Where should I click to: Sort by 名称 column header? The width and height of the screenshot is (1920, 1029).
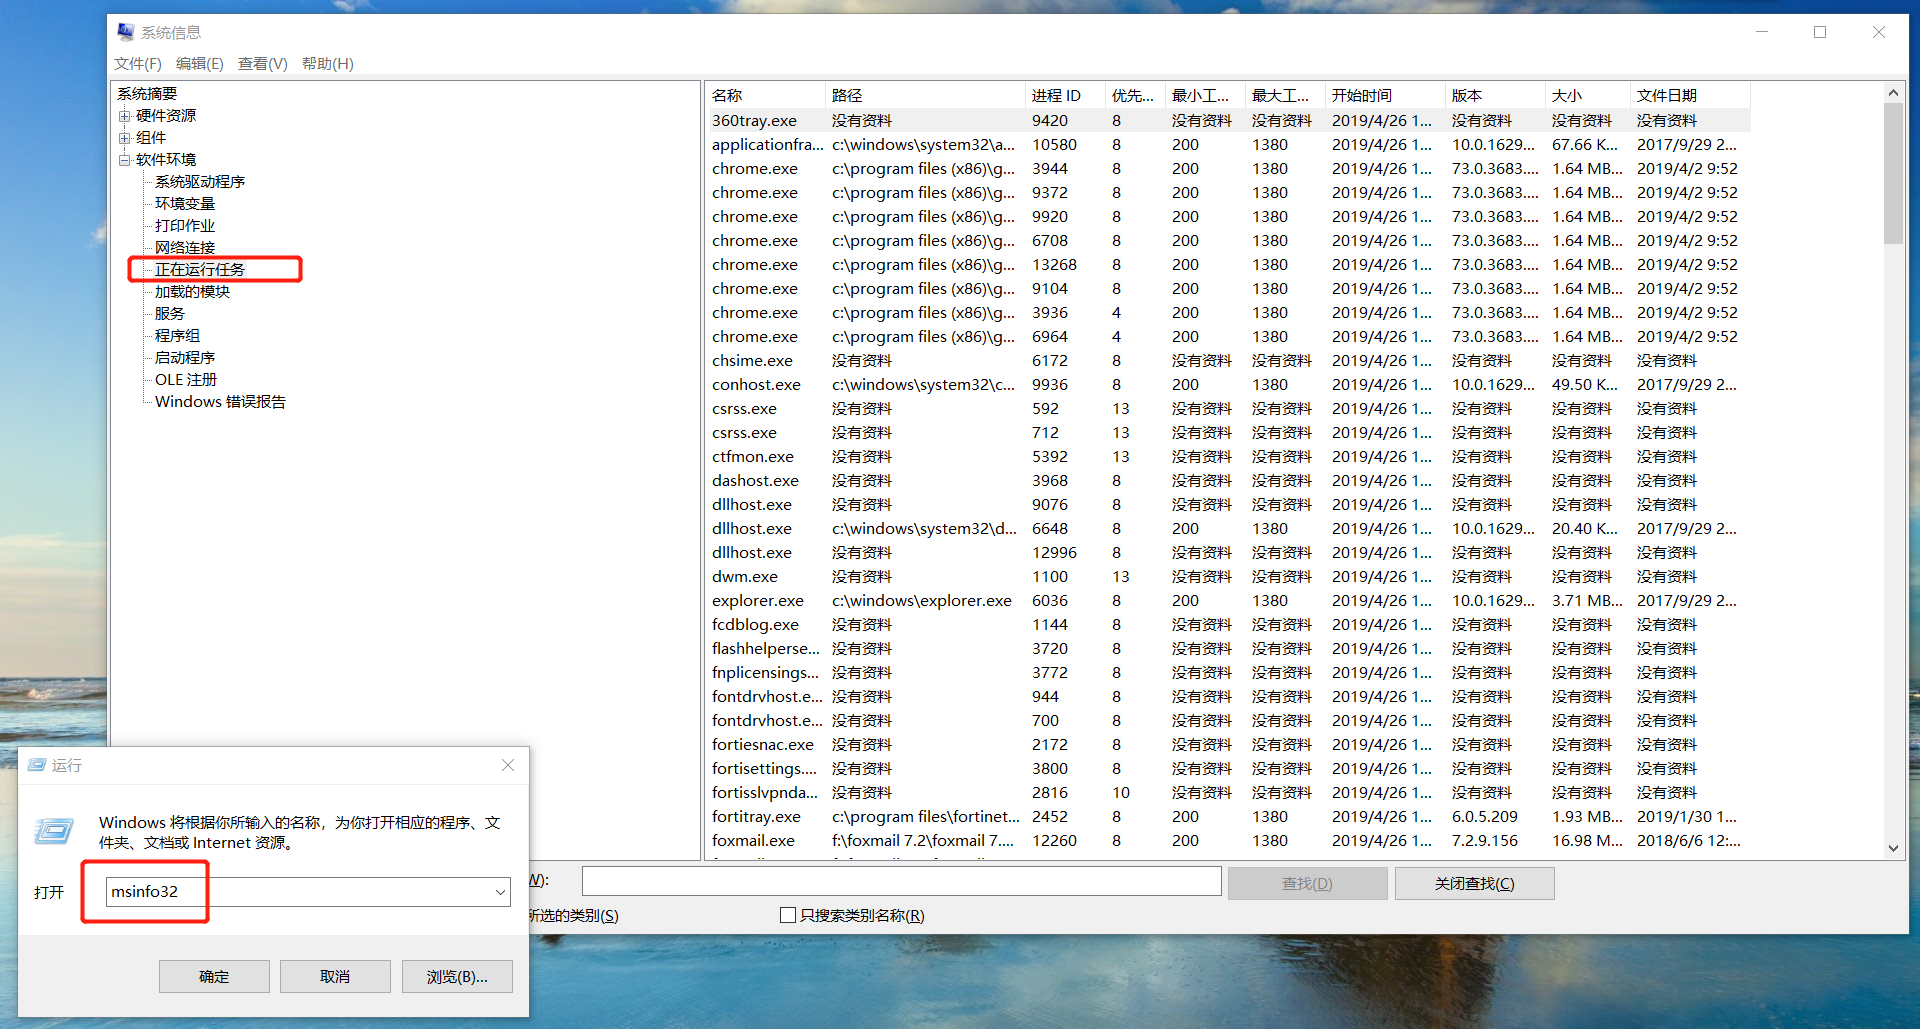[x=767, y=95]
